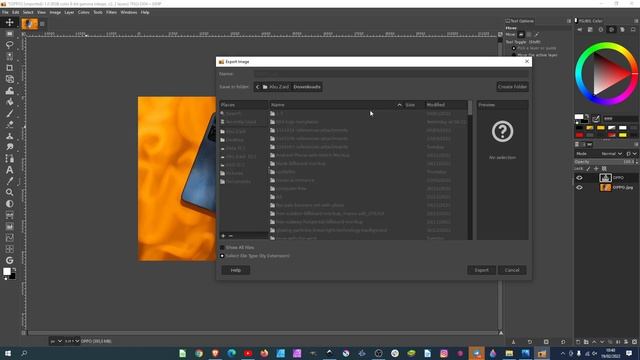
Task: Remove bookmark with minus in Places
Action: [230, 236]
